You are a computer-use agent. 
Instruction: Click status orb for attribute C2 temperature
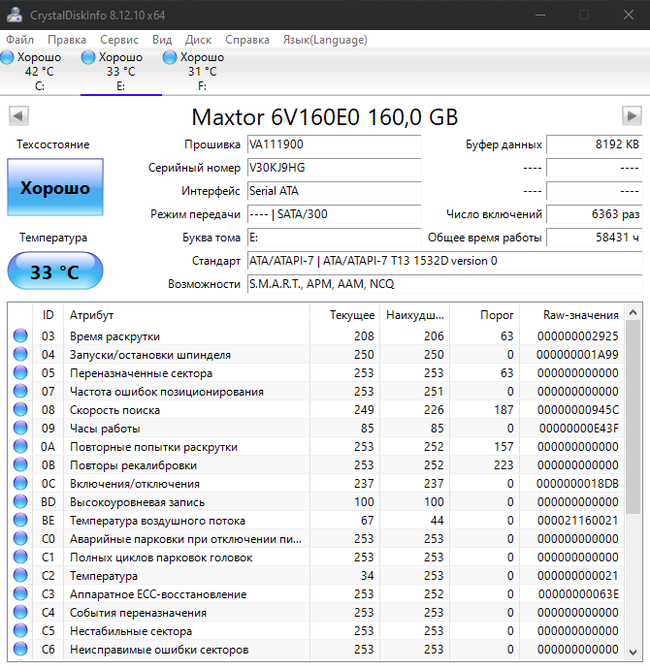pos(20,576)
